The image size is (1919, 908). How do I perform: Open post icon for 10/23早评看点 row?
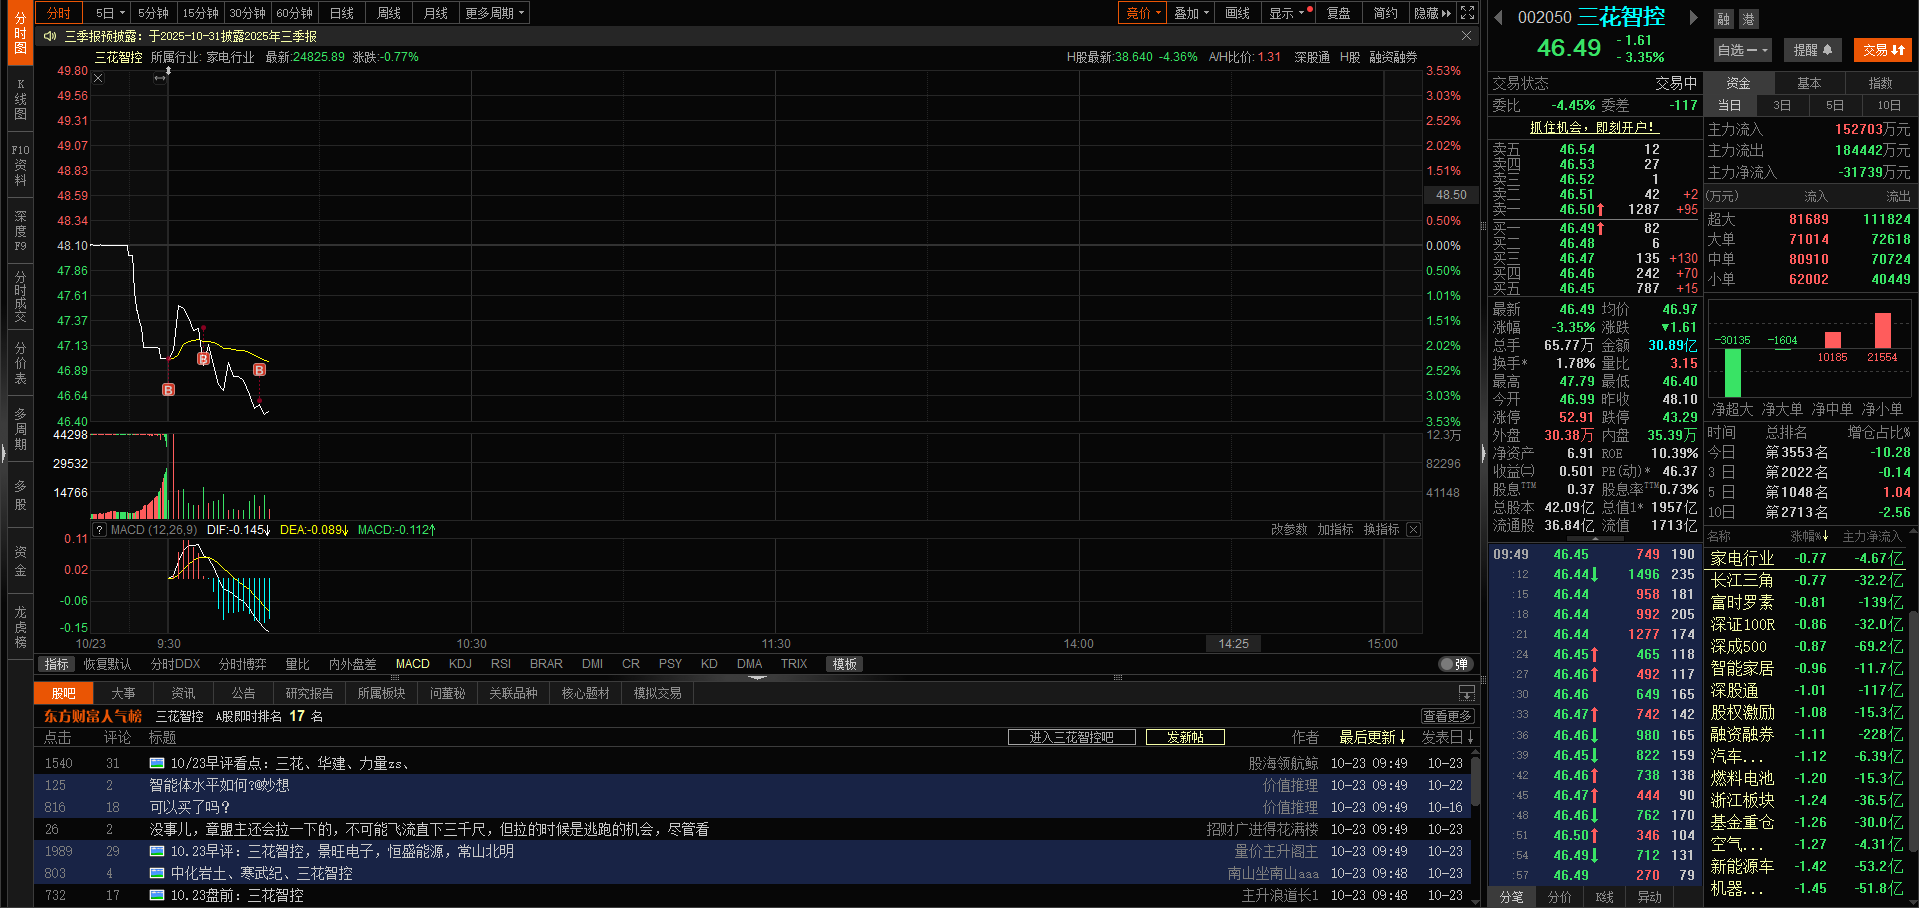tap(157, 763)
